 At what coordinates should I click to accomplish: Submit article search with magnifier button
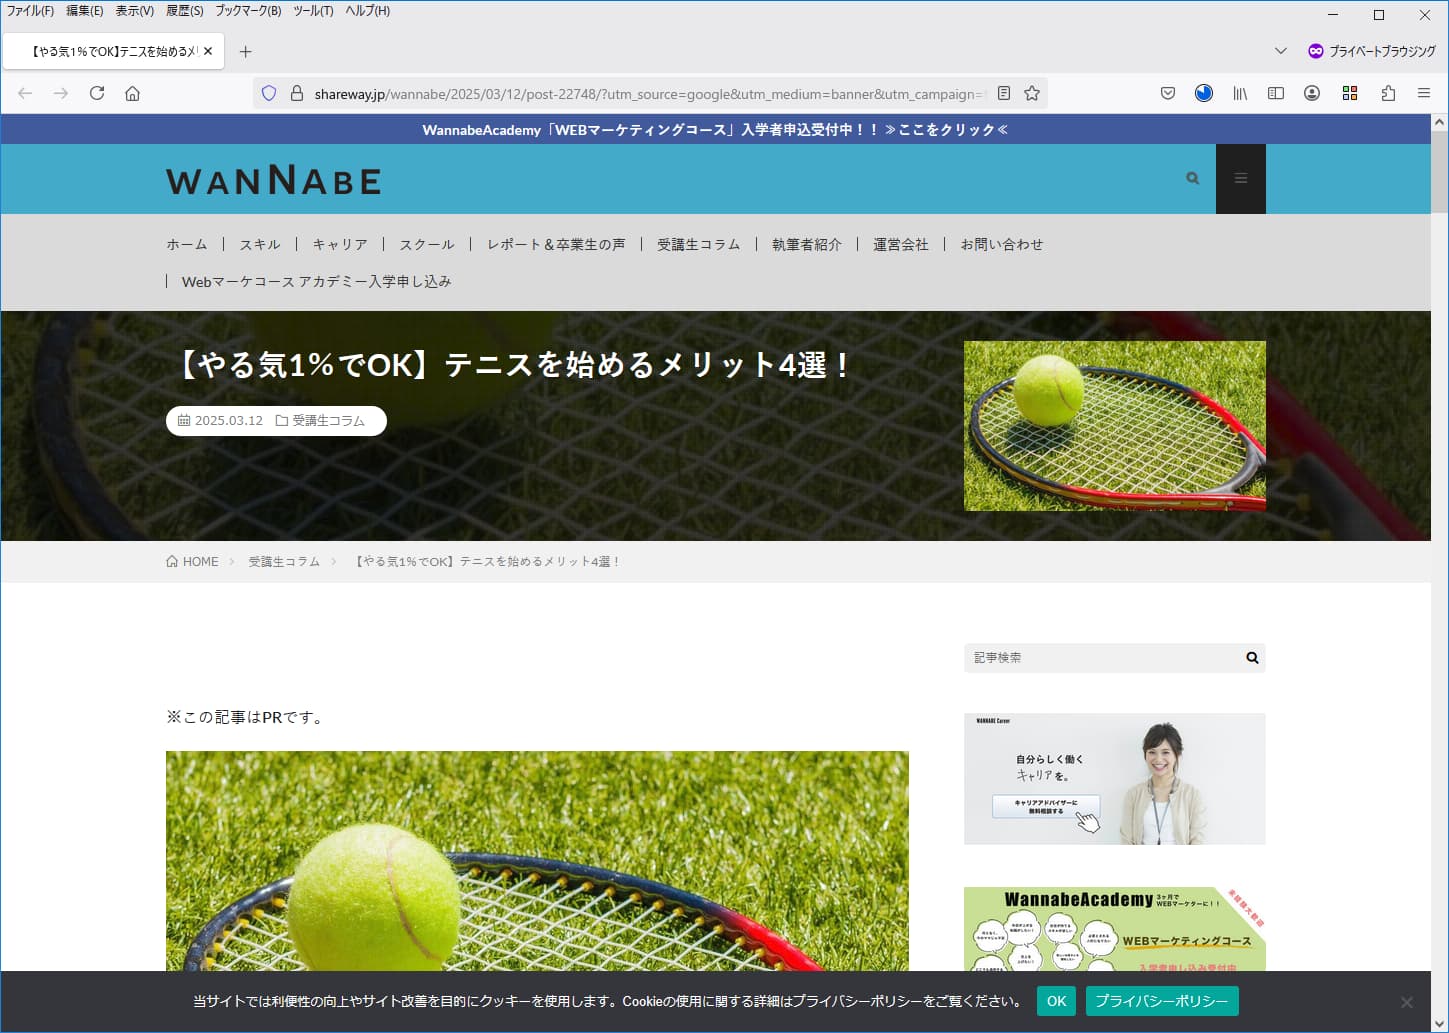coord(1252,658)
